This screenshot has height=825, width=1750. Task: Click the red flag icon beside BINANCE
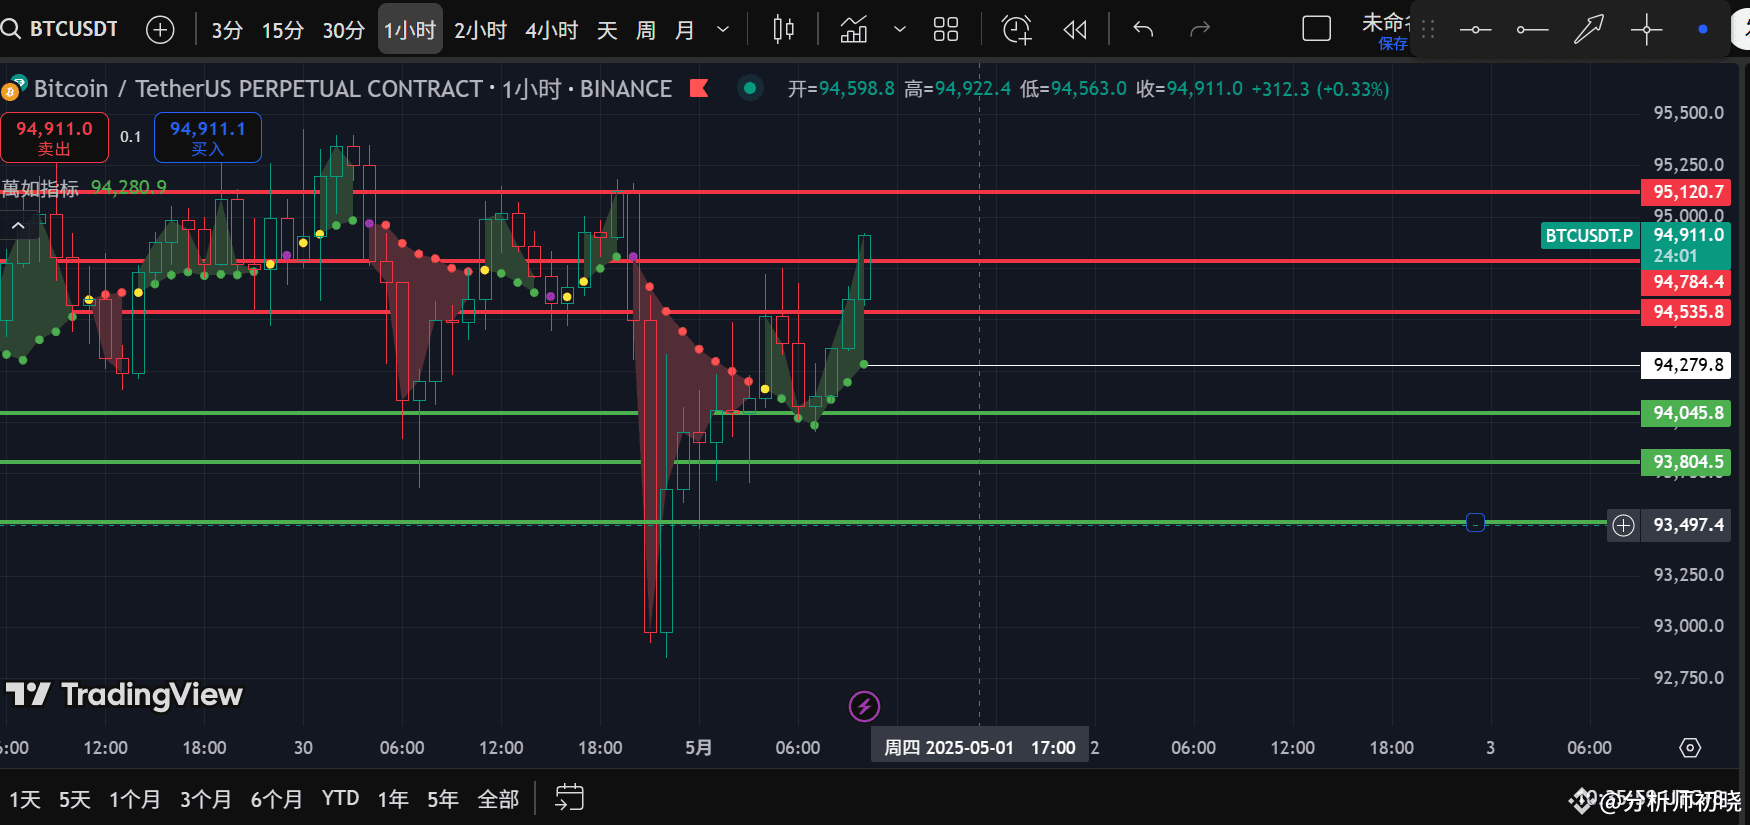(x=699, y=89)
